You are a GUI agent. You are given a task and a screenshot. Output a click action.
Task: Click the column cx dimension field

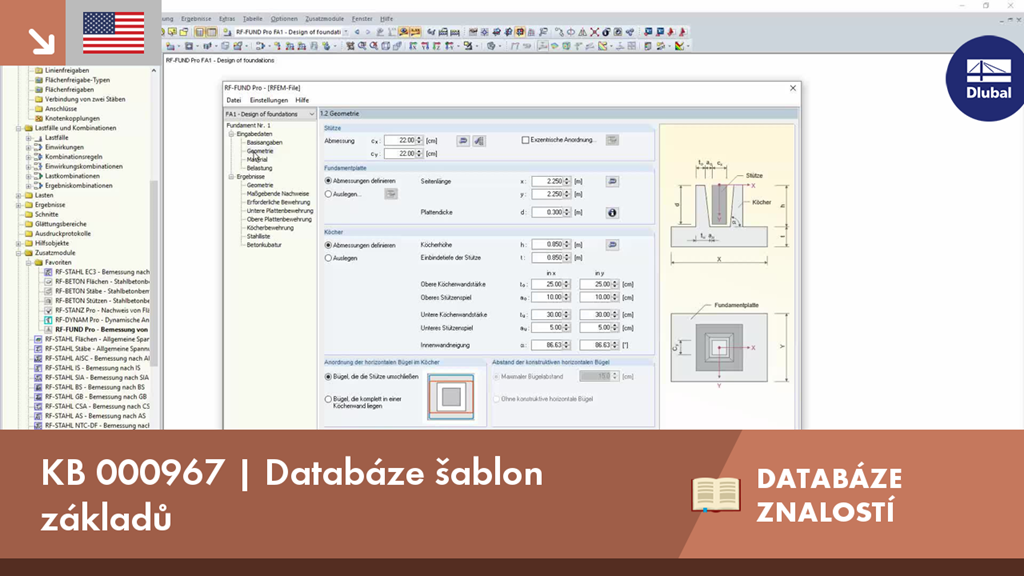pyautogui.click(x=400, y=140)
